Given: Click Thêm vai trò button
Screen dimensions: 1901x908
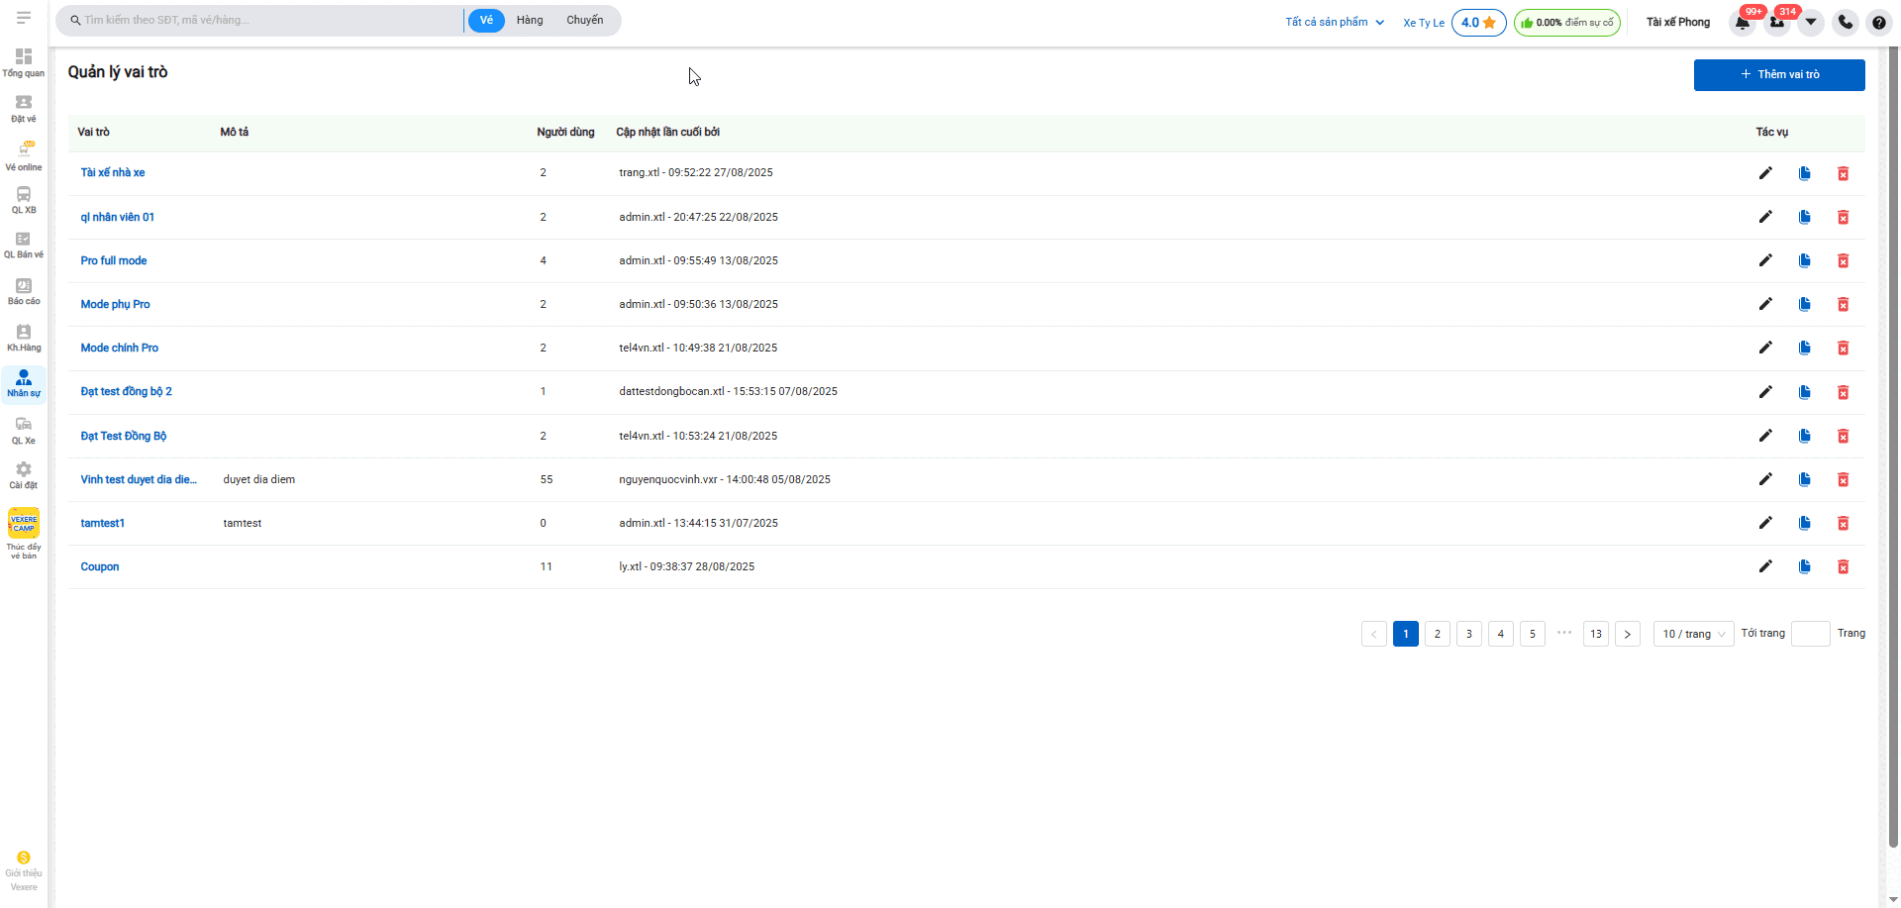Looking at the screenshot, I should [x=1778, y=75].
